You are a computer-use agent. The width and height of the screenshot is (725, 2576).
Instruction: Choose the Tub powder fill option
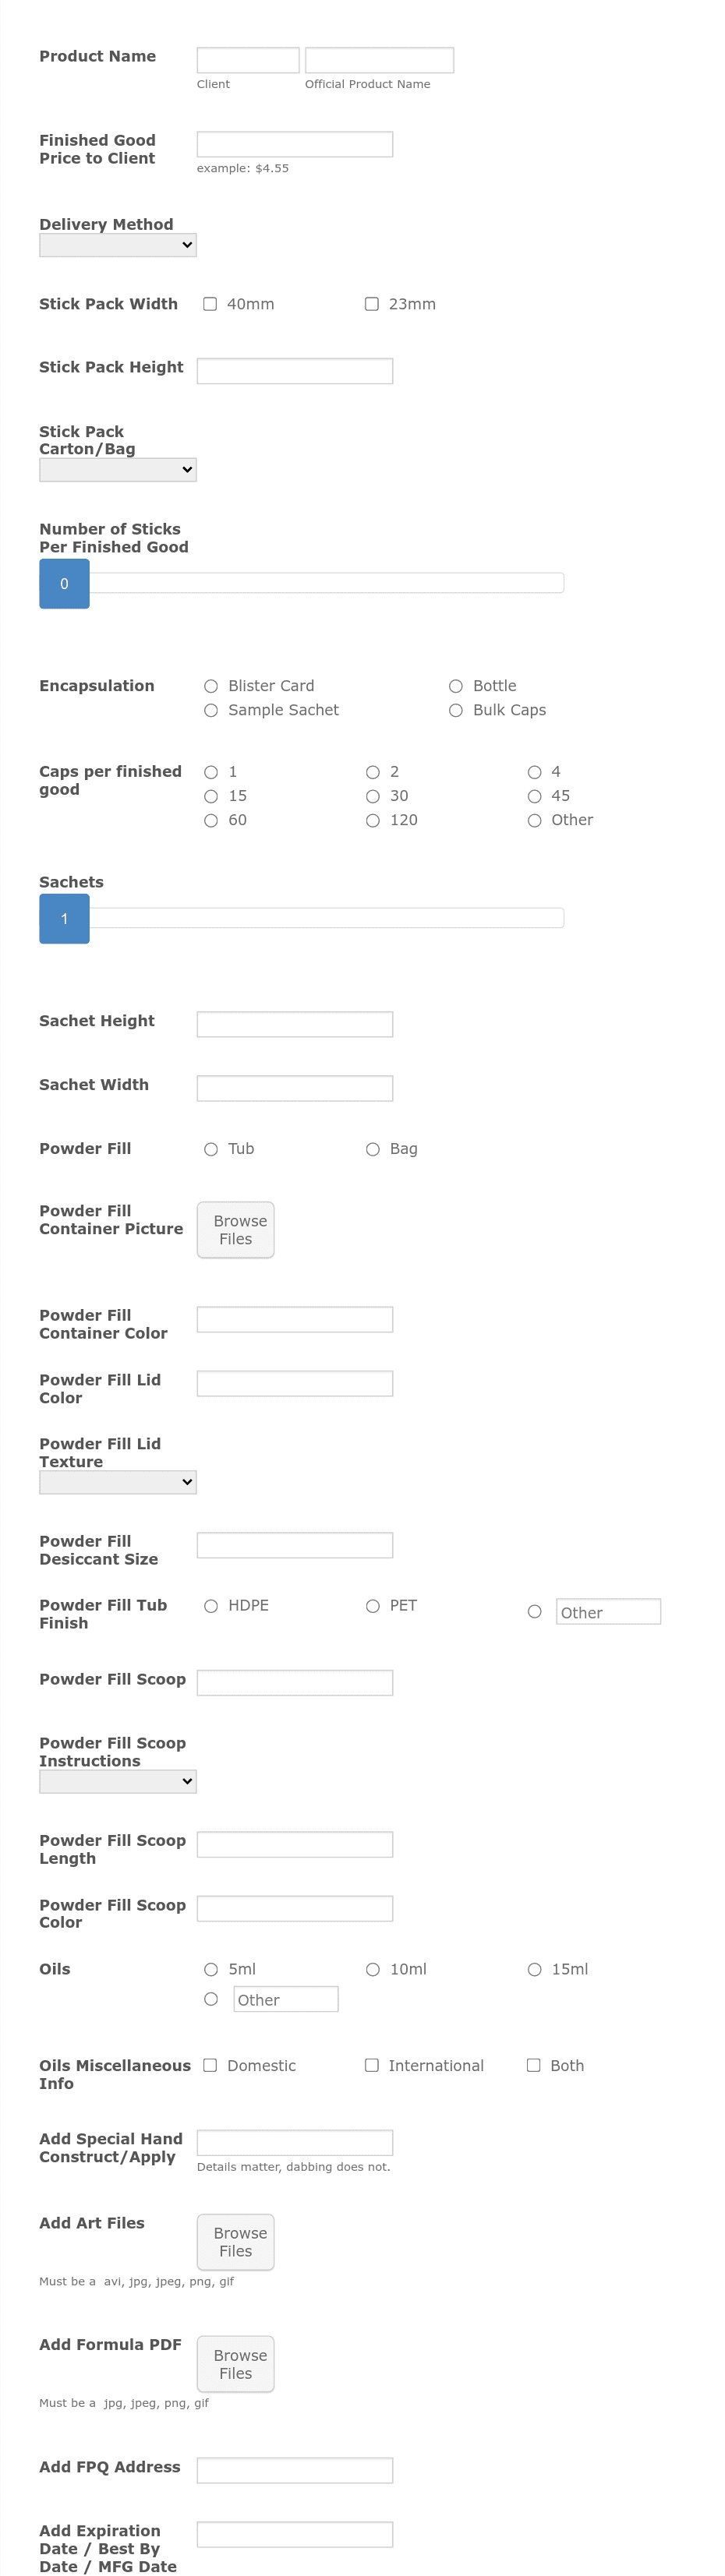pyautogui.click(x=211, y=1149)
